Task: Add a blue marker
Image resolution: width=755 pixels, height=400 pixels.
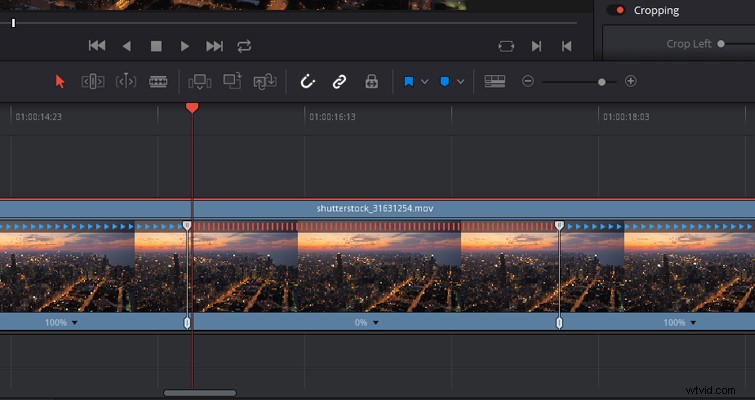Action: pyautogui.click(x=445, y=81)
